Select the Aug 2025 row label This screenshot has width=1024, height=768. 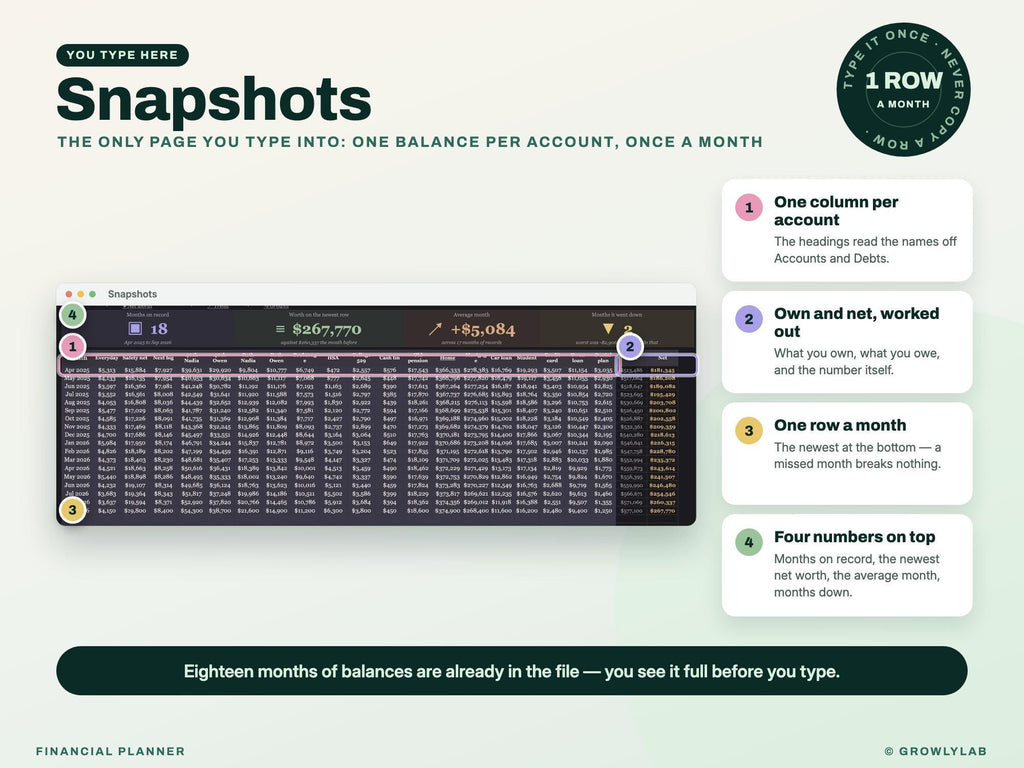(x=77, y=402)
